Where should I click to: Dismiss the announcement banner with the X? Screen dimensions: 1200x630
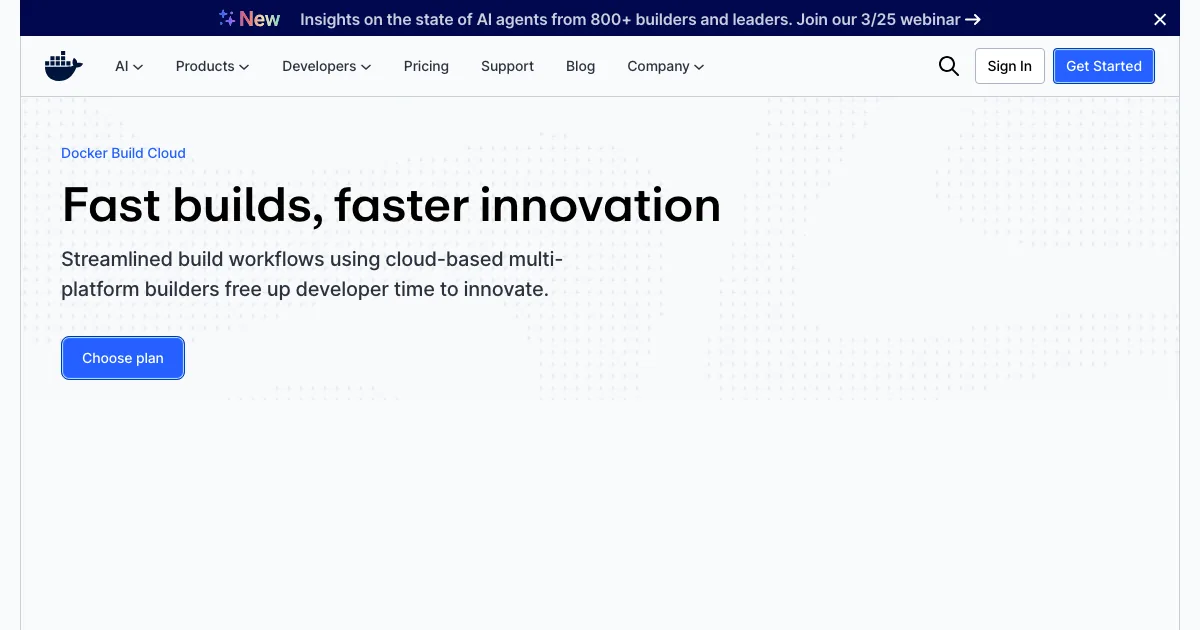pos(1160,19)
